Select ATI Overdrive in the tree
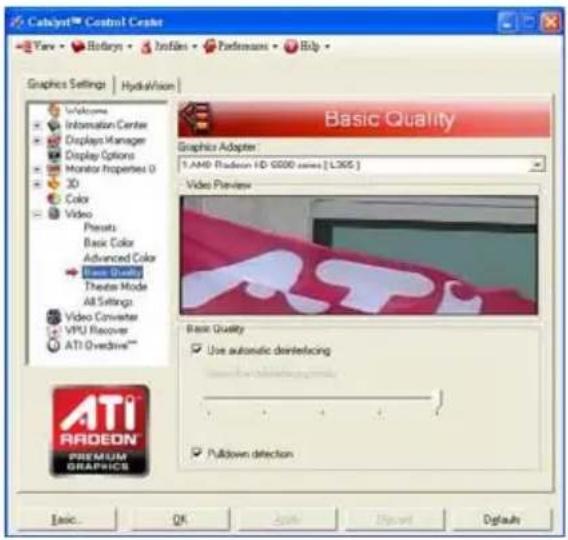This screenshot has width=568, height=540. (101, 346)
